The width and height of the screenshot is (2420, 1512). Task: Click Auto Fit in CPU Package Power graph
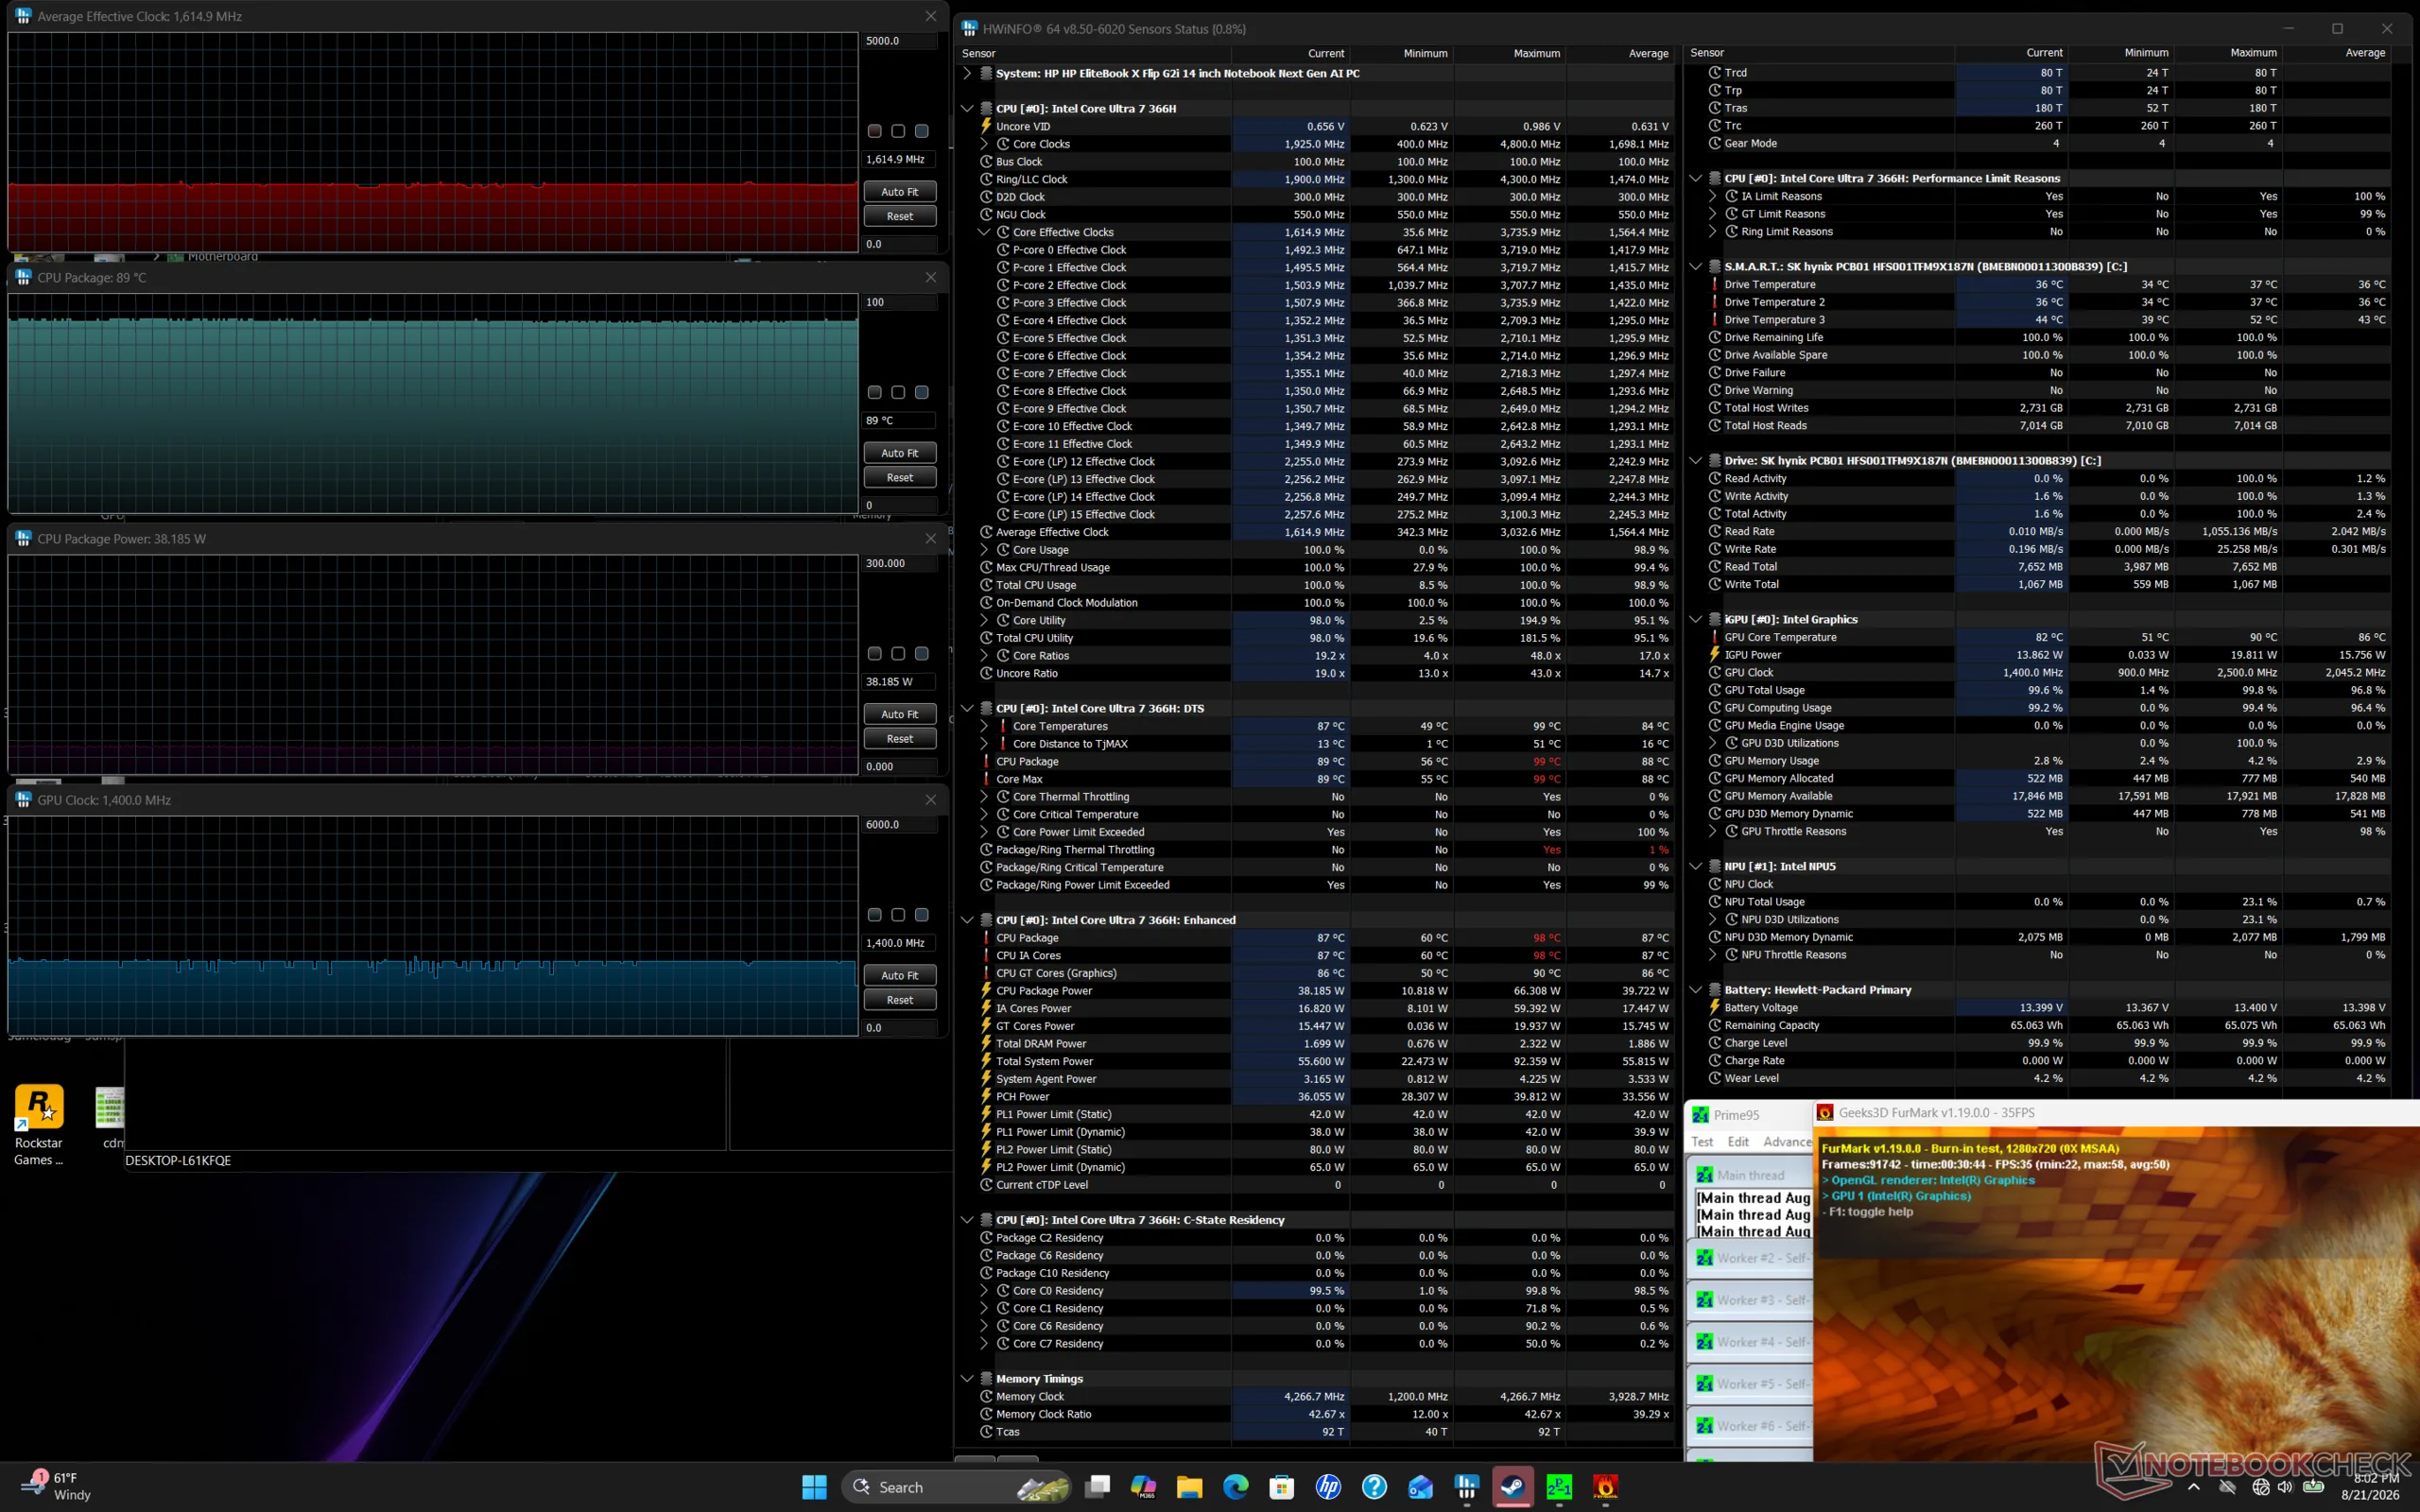899,715
